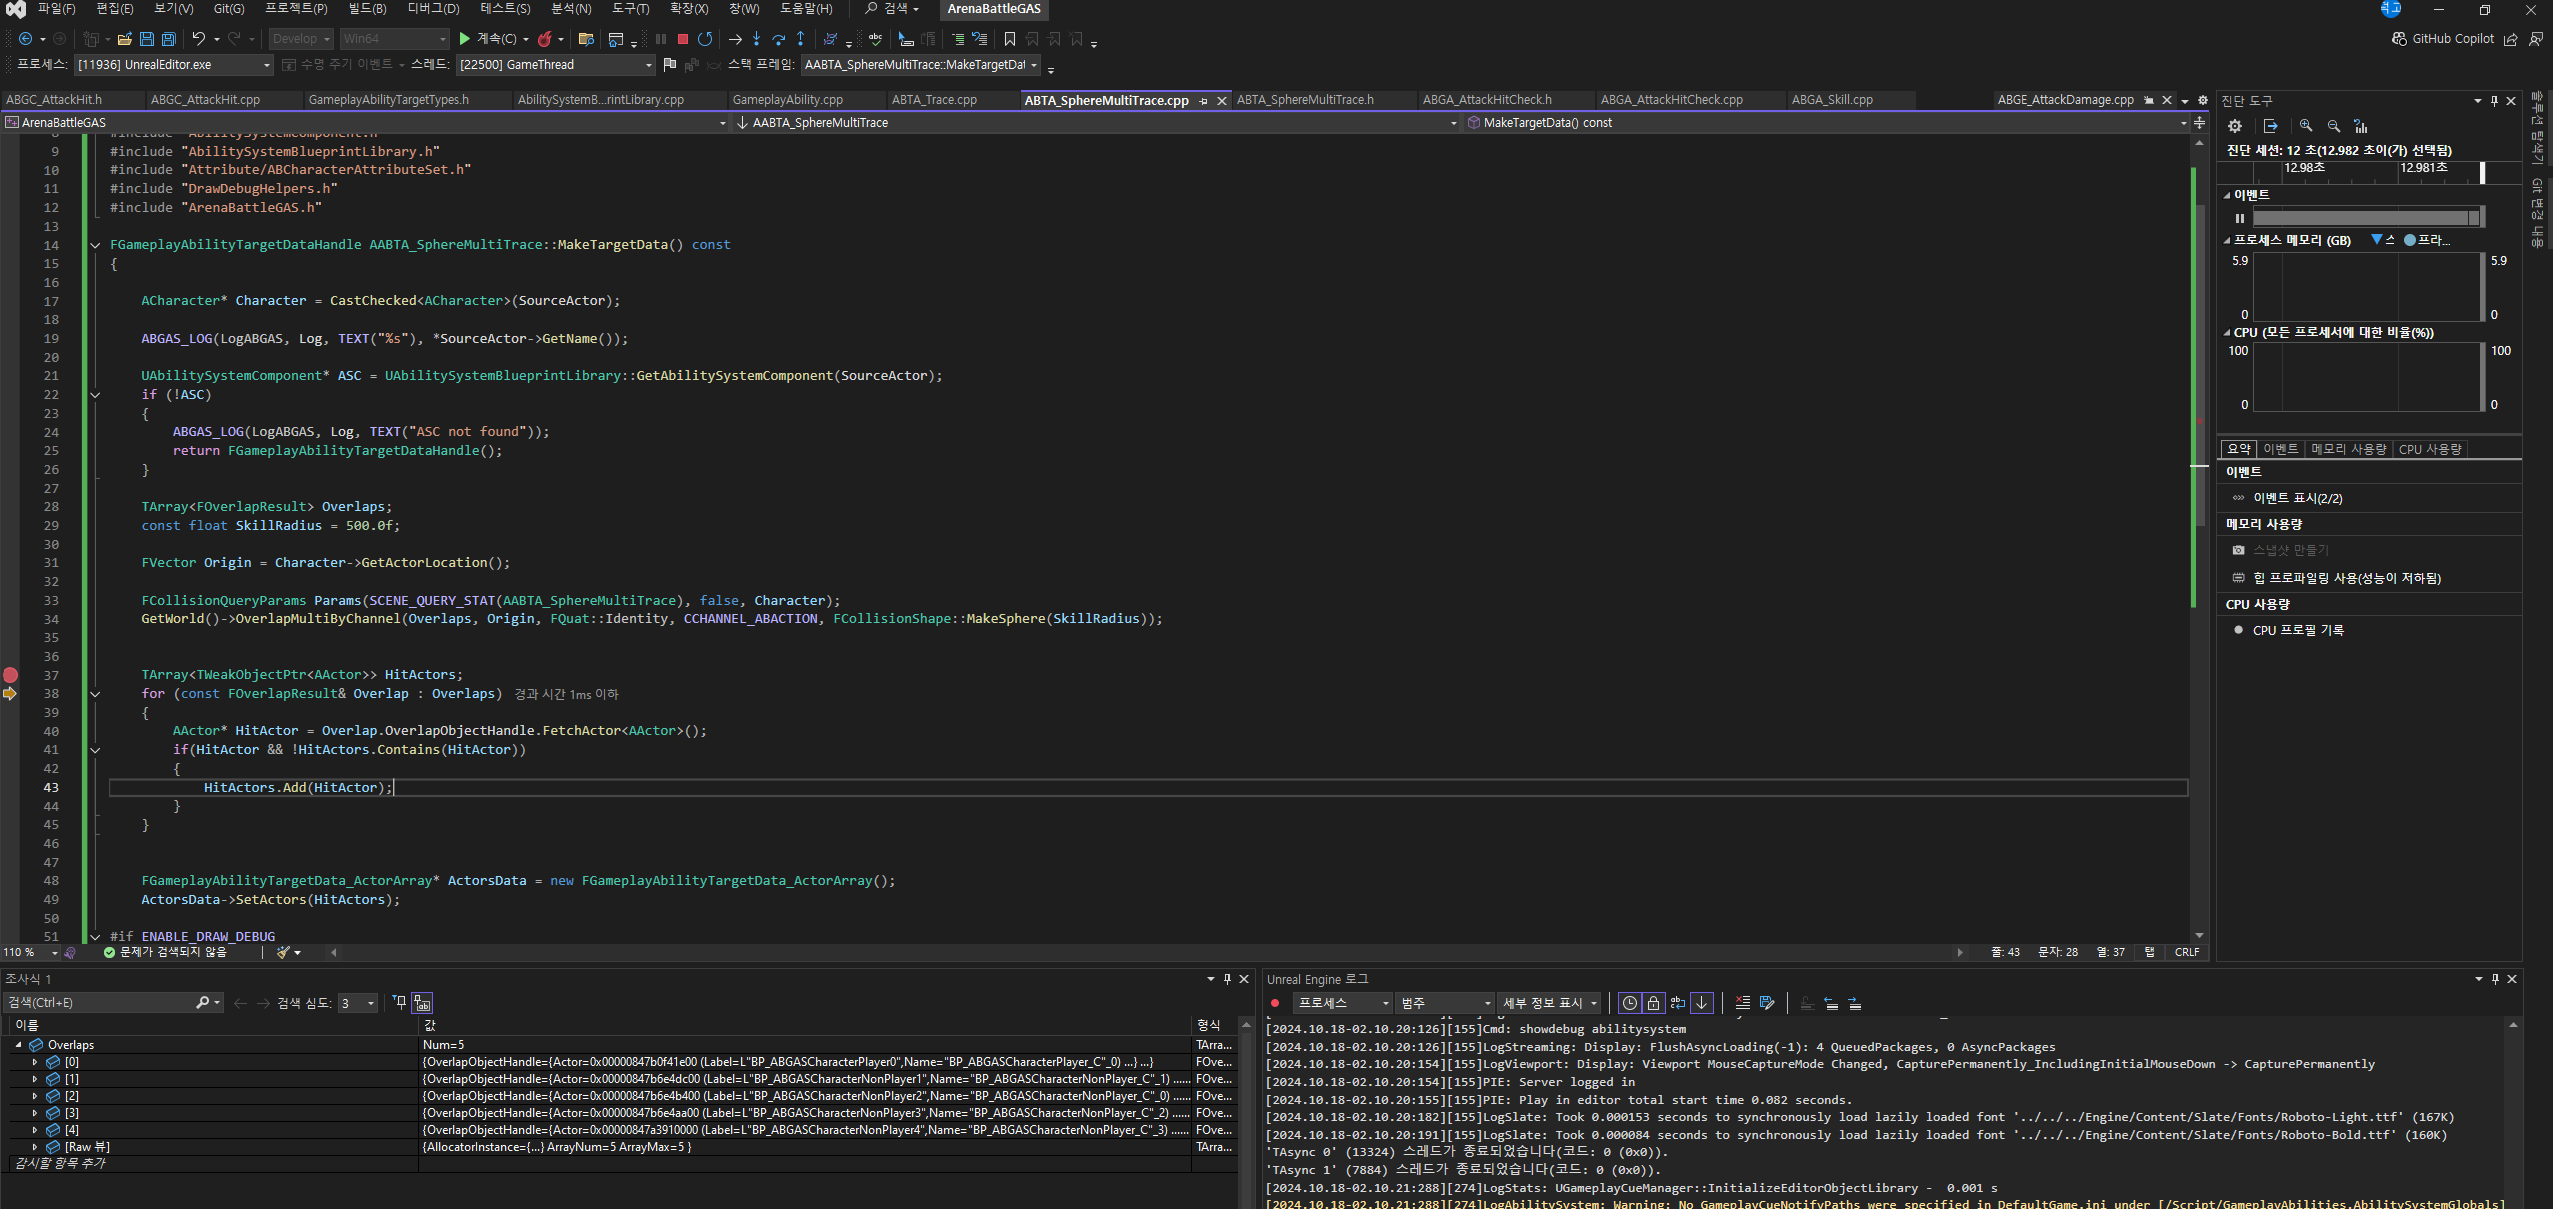Collapse the for loop on line 38
Viewport: 2553px width, 1209px height.
95,694
